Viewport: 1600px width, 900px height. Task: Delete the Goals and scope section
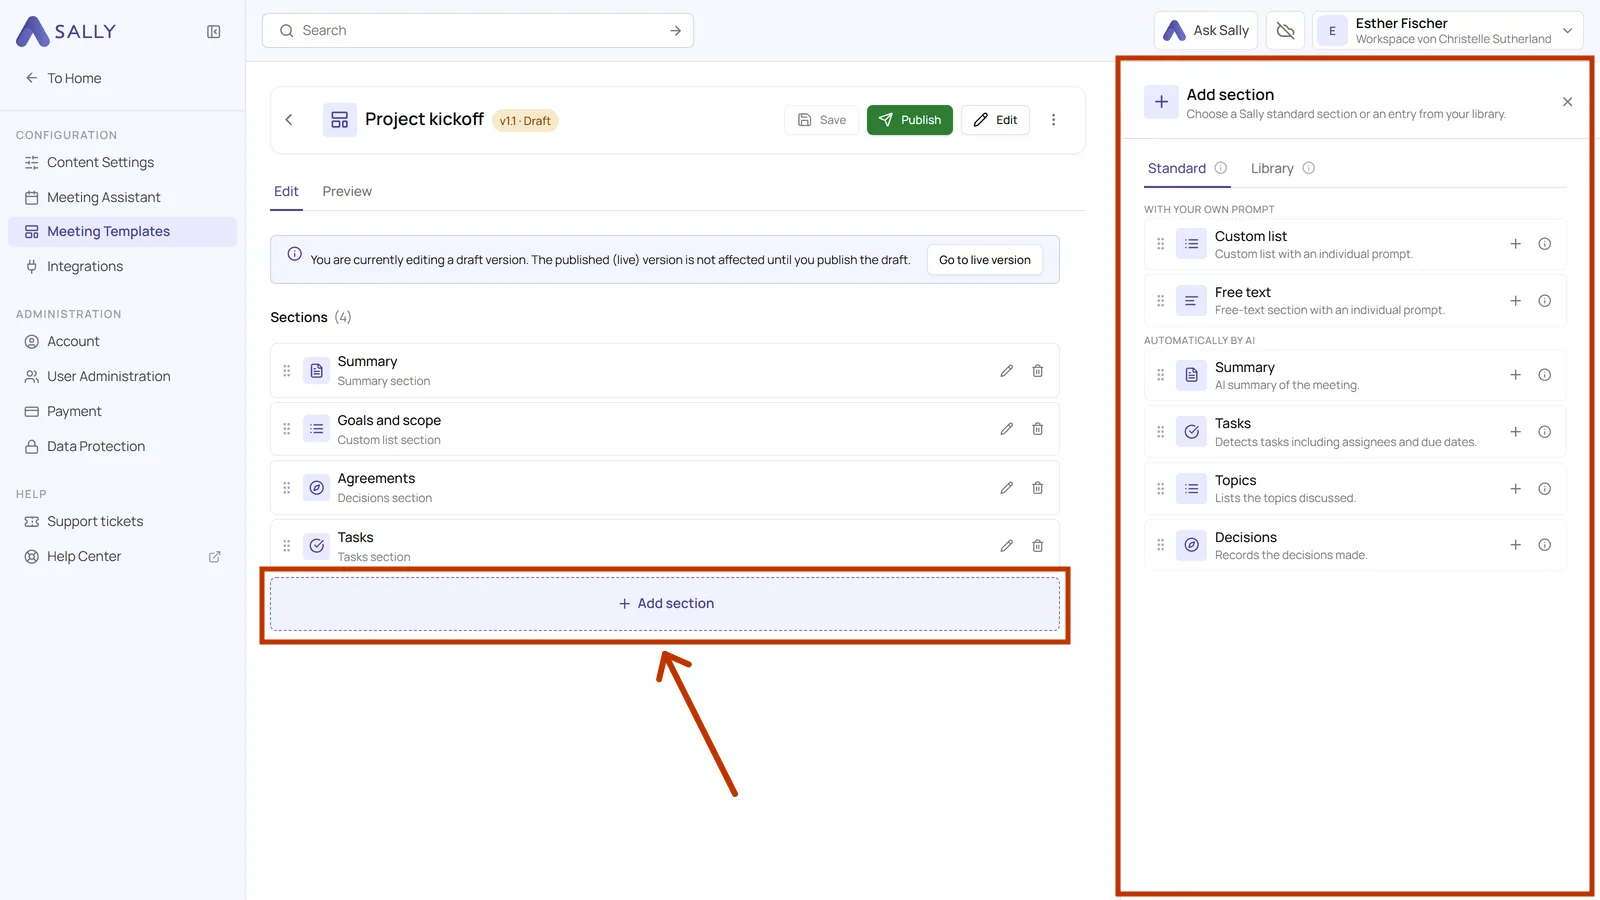1038,429
